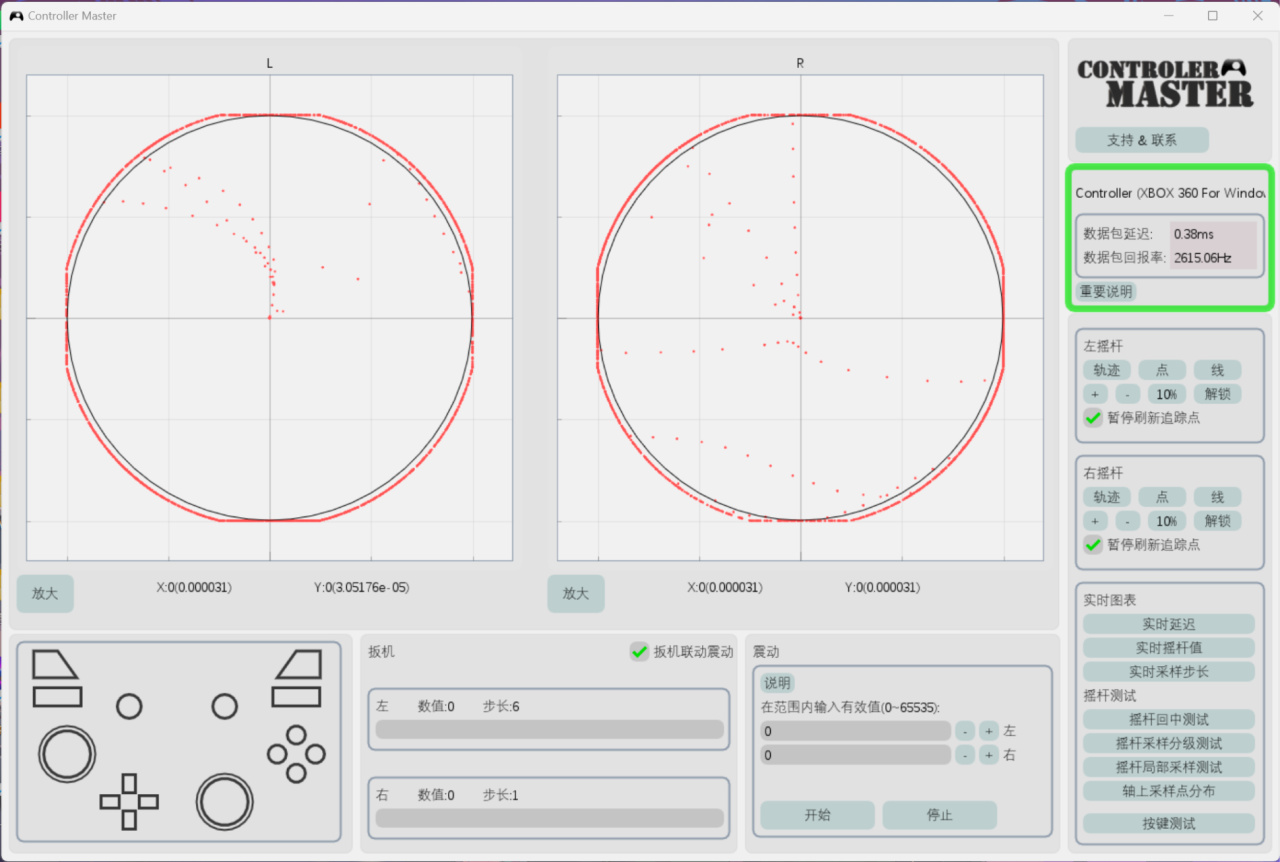This screenshot has height=862, width=1280.
Task: Click the 10% button under 左摇杆
Action: [1166, 394]
